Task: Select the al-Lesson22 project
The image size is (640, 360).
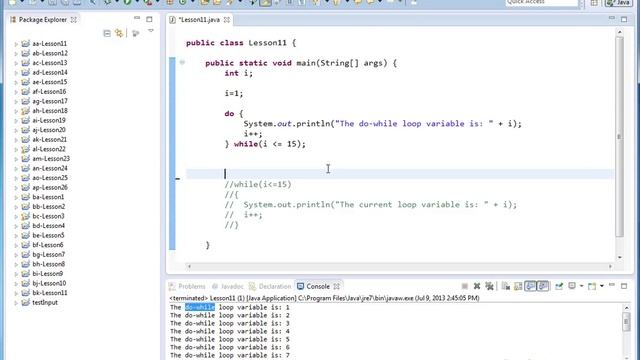Action: point(49,149)
